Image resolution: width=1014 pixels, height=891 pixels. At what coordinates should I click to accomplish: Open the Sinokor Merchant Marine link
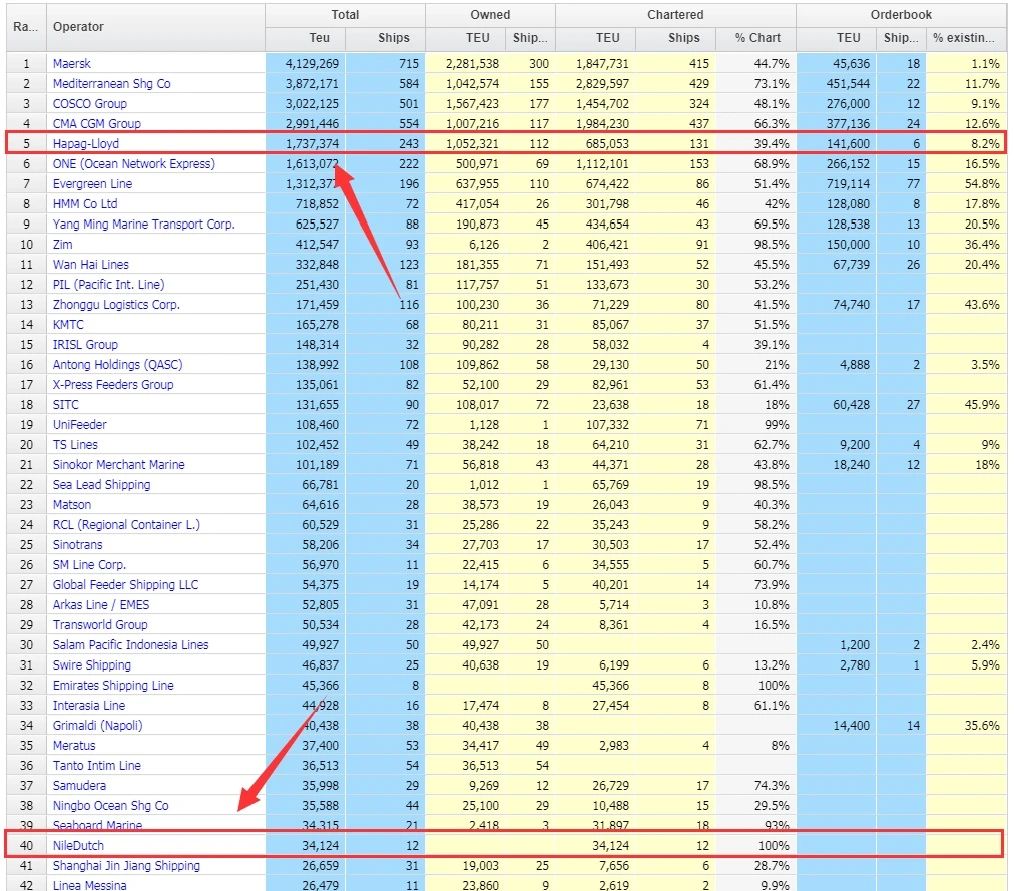pyautogui.click(x=118, y=465)
